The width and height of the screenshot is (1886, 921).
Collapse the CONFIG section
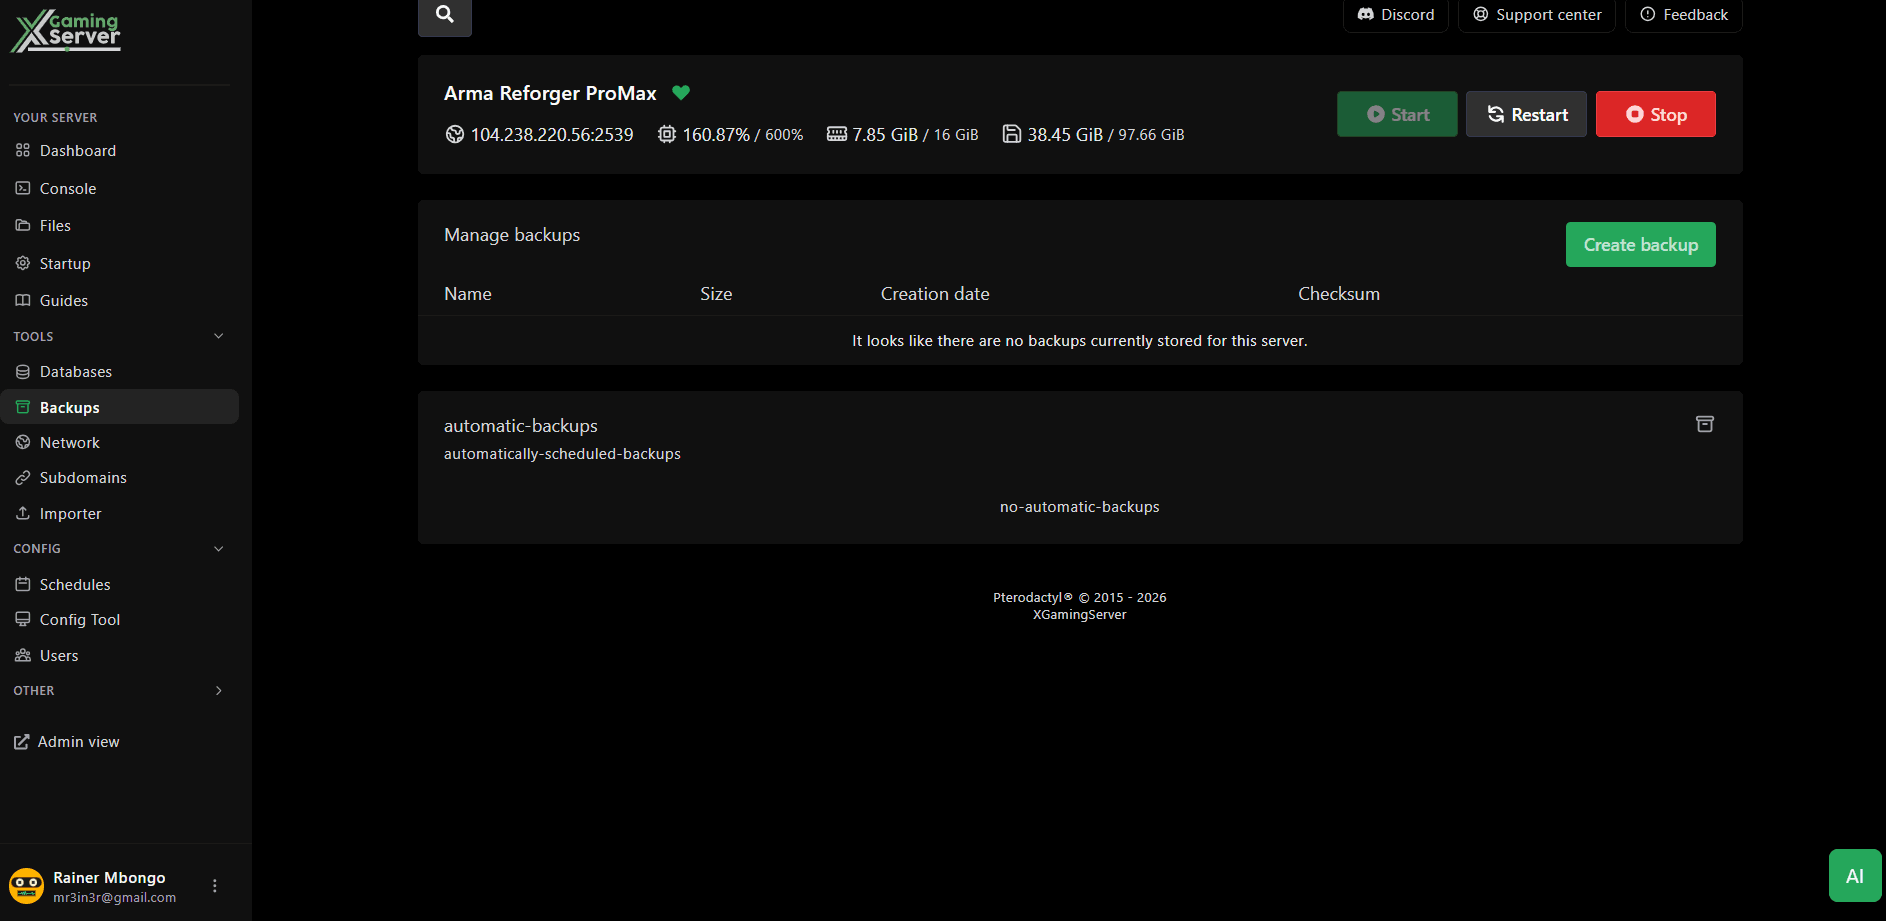pos(218,548)
